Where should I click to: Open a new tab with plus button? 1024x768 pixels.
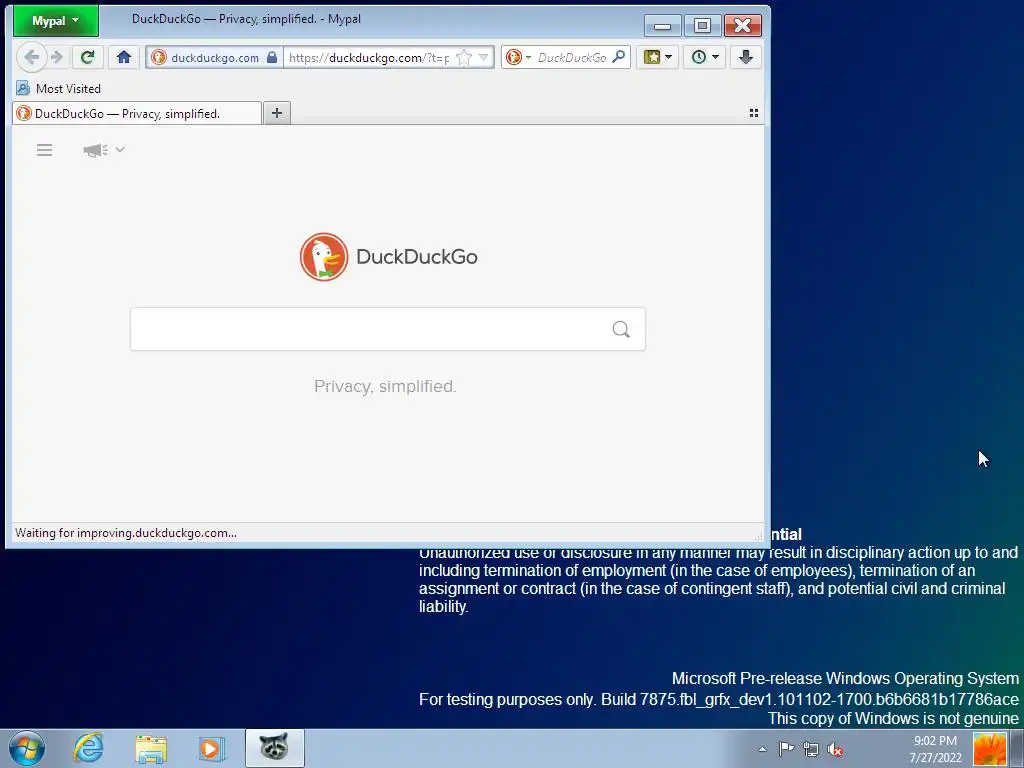(277, 113)
